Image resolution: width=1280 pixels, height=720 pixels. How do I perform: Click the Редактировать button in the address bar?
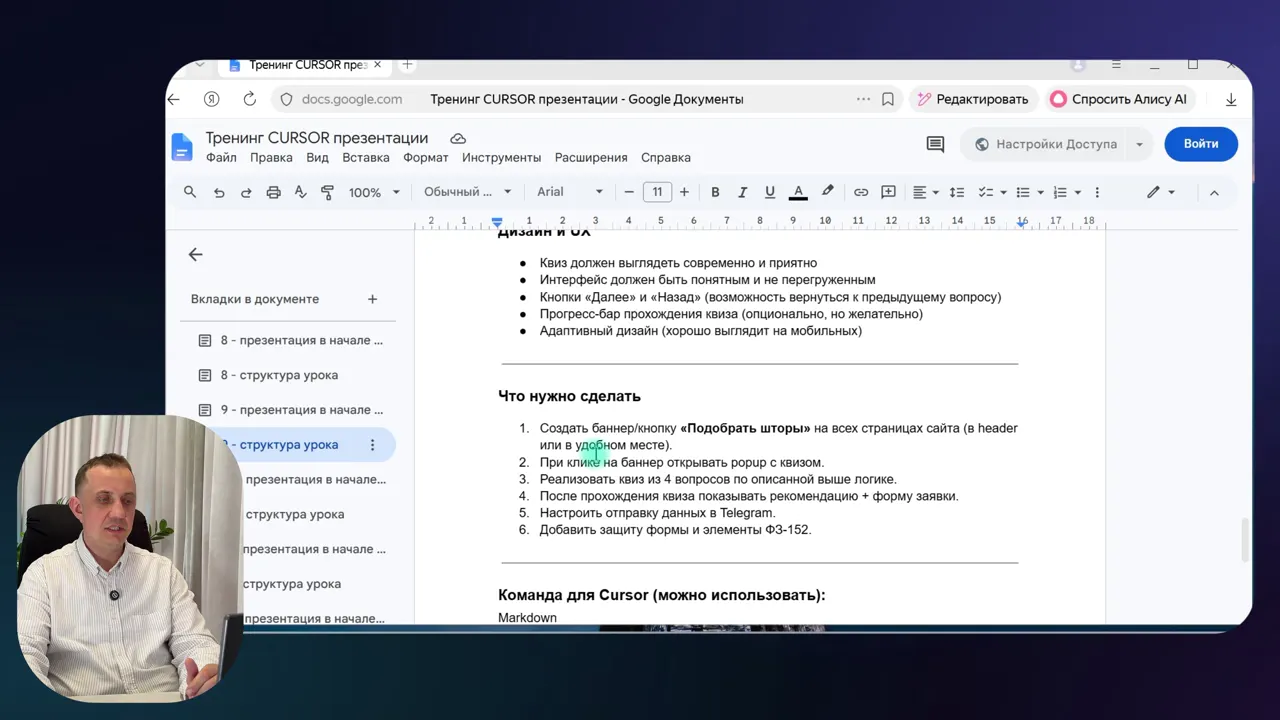coord(973,99)
